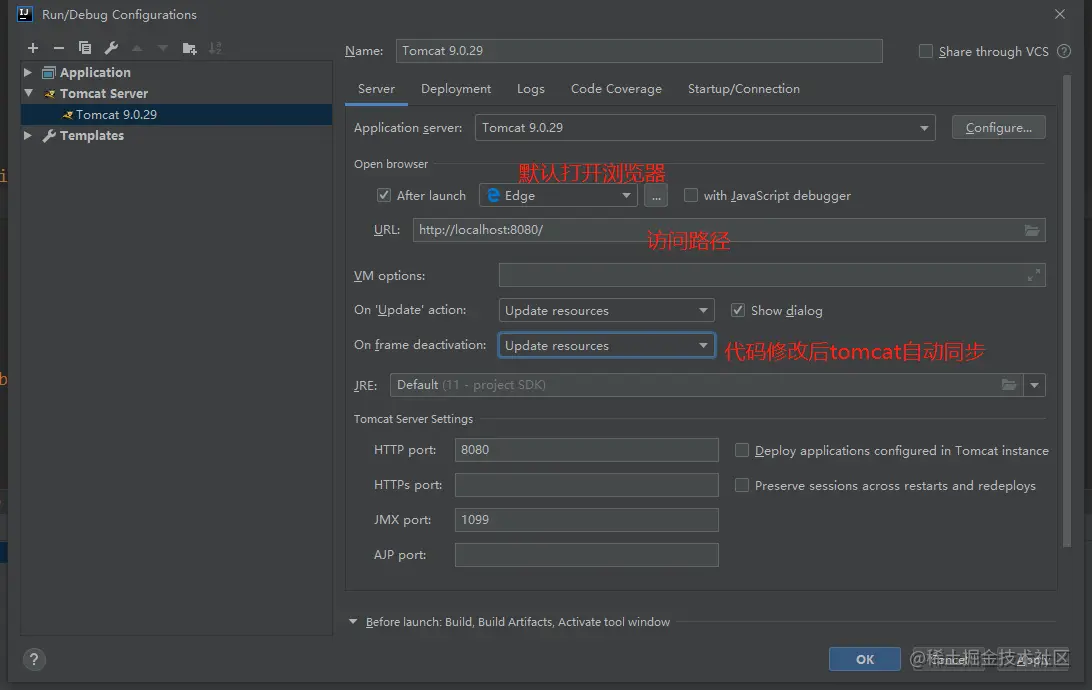The height and width of the screenshot is (690, 1092).
Task: Click the HTTP port field
Action: [586, 450]
